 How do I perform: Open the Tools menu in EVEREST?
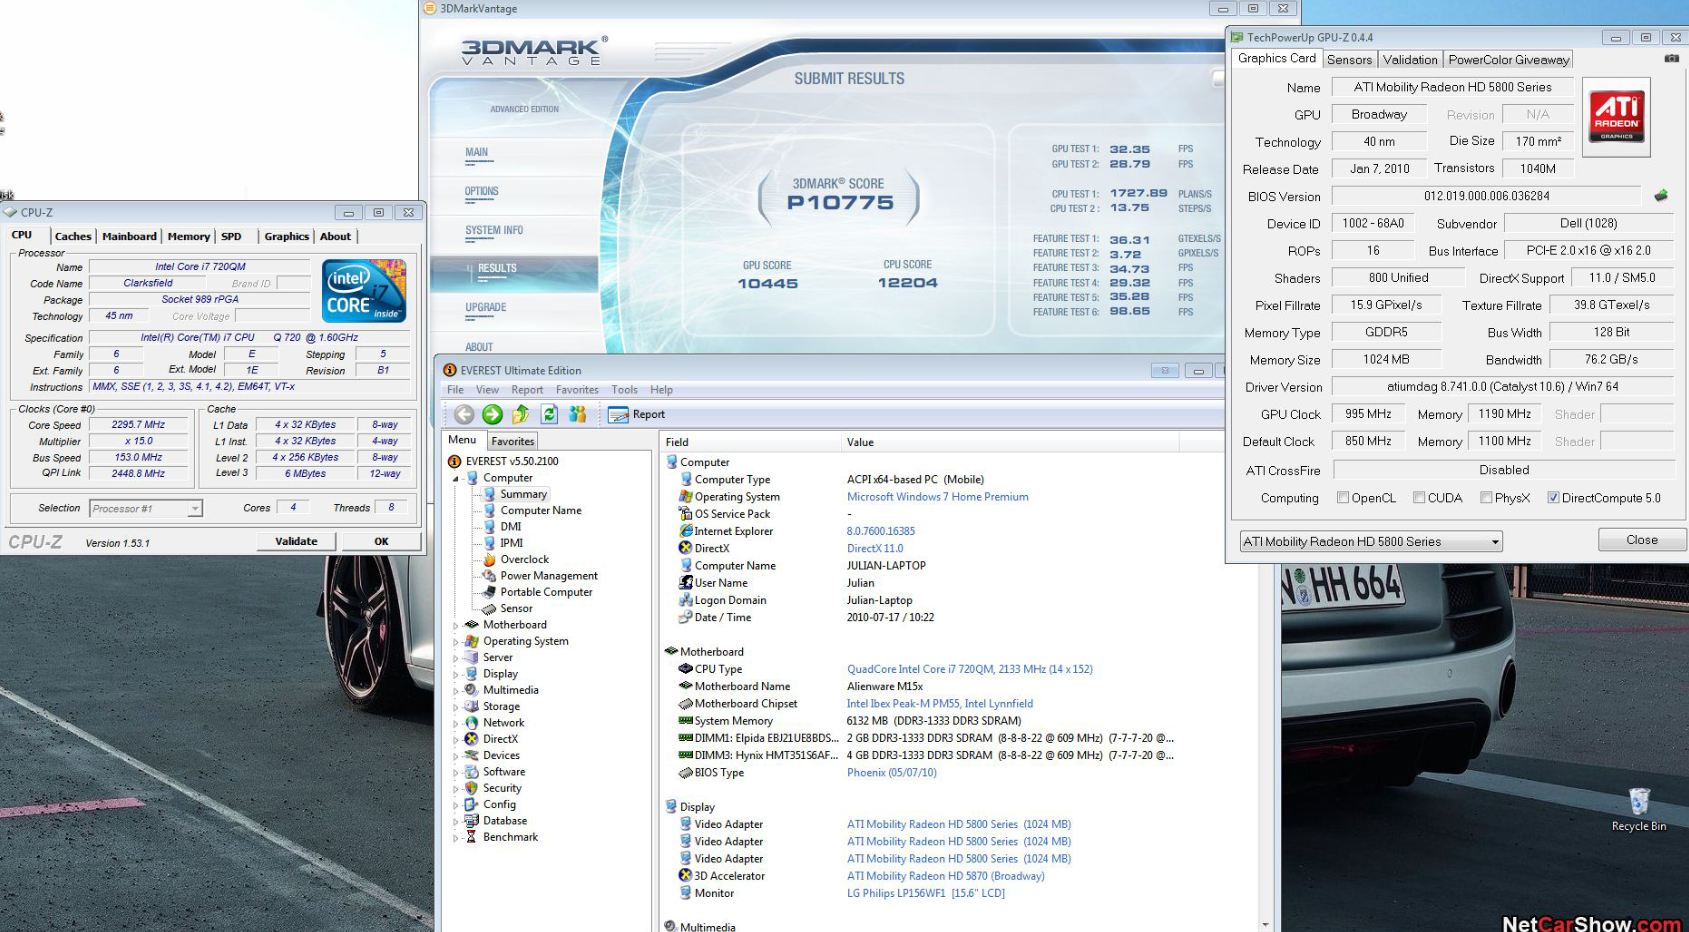click(x=624, y=390)
